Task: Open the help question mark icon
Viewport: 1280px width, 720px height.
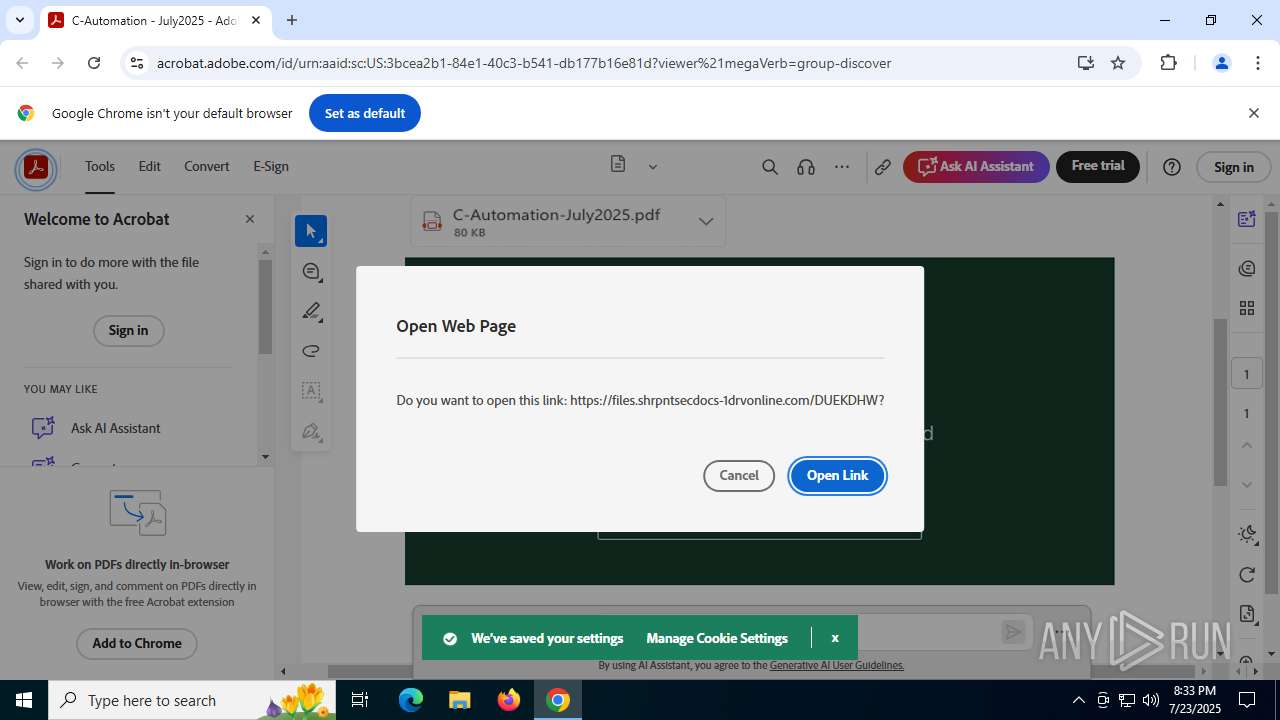Action: tap(1172, 167)
